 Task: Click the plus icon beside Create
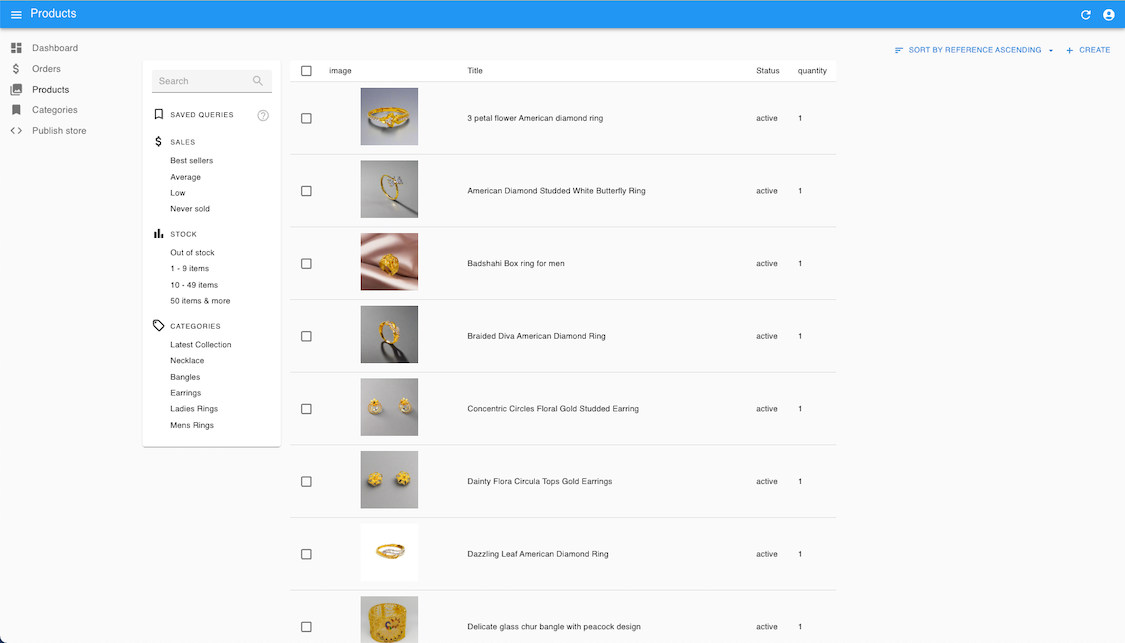(x=1069, y=50)
